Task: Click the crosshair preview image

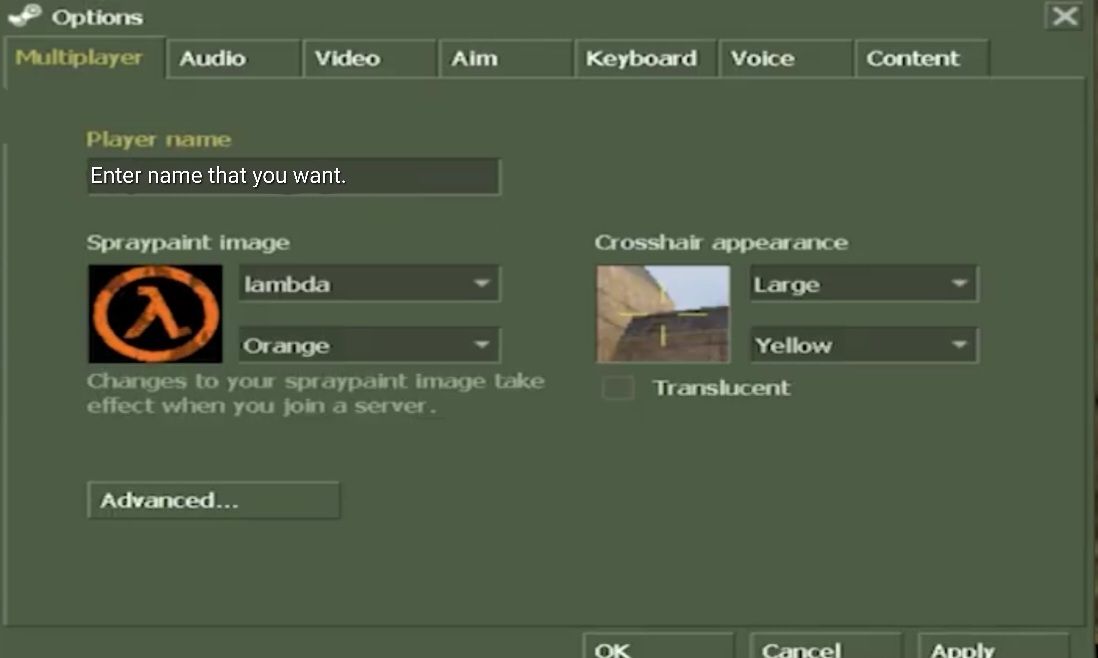Action: click(x=663, y=313)
